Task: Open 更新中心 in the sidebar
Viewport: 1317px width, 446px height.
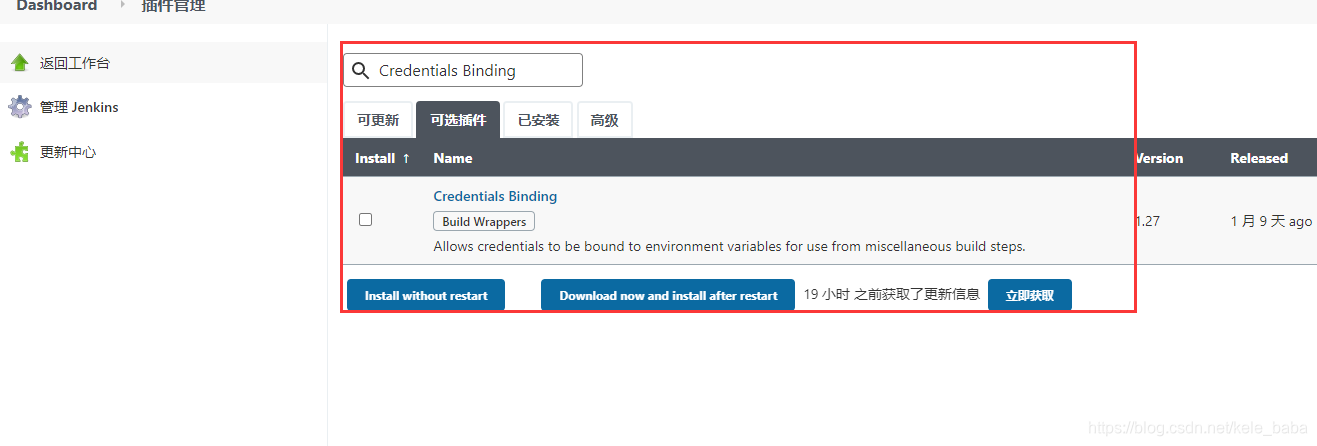Action: click(x=68, y=152)
